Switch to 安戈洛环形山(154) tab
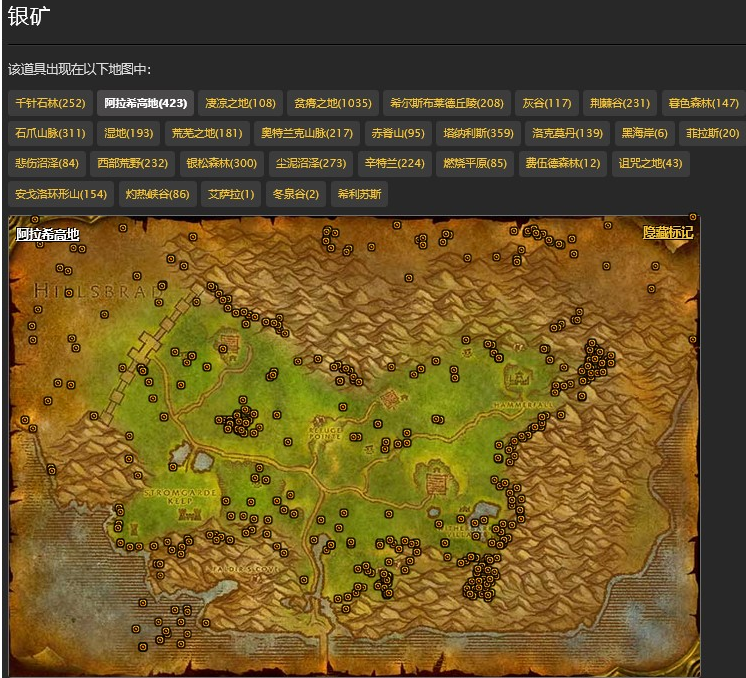746x678 pixels. [61, 194]
